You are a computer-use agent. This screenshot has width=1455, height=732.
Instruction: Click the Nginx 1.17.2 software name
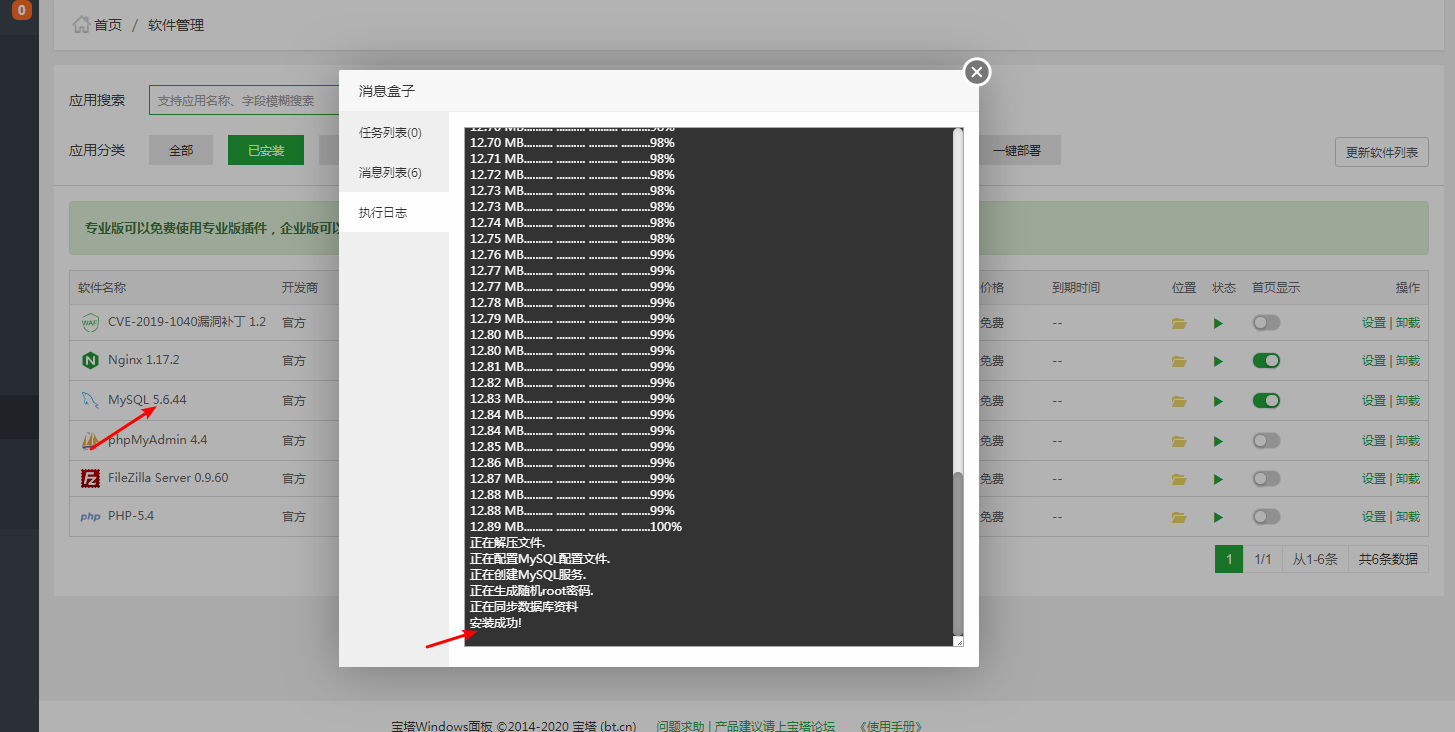tap(144, 360)
